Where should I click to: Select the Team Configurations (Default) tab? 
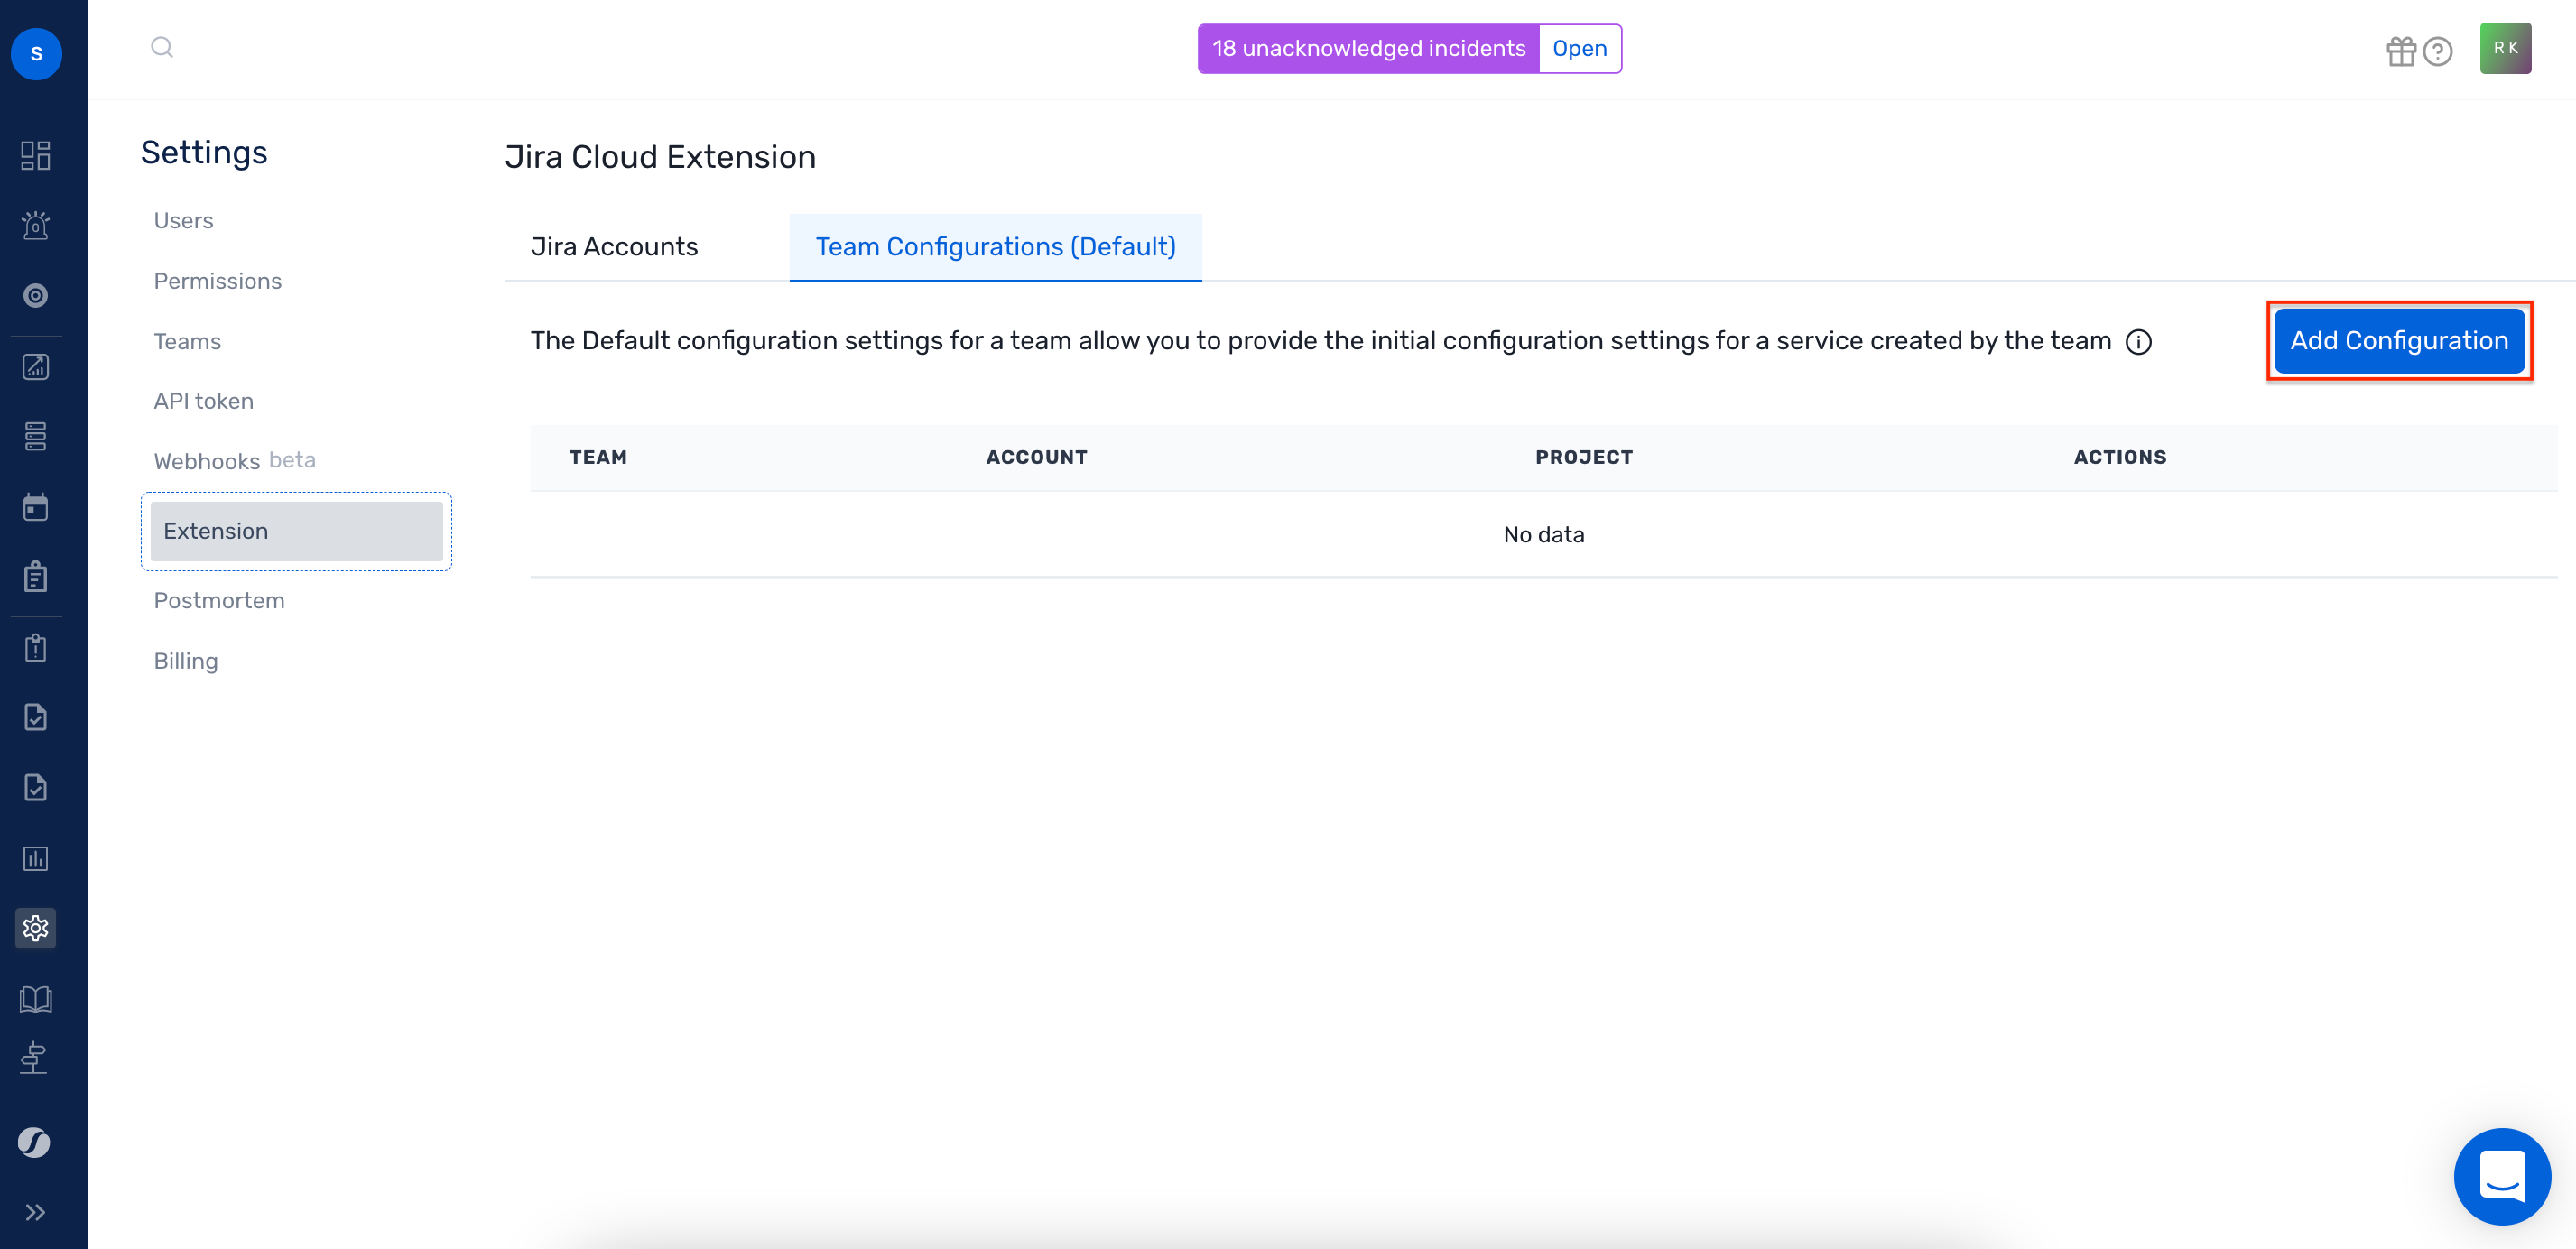point(995,246)
